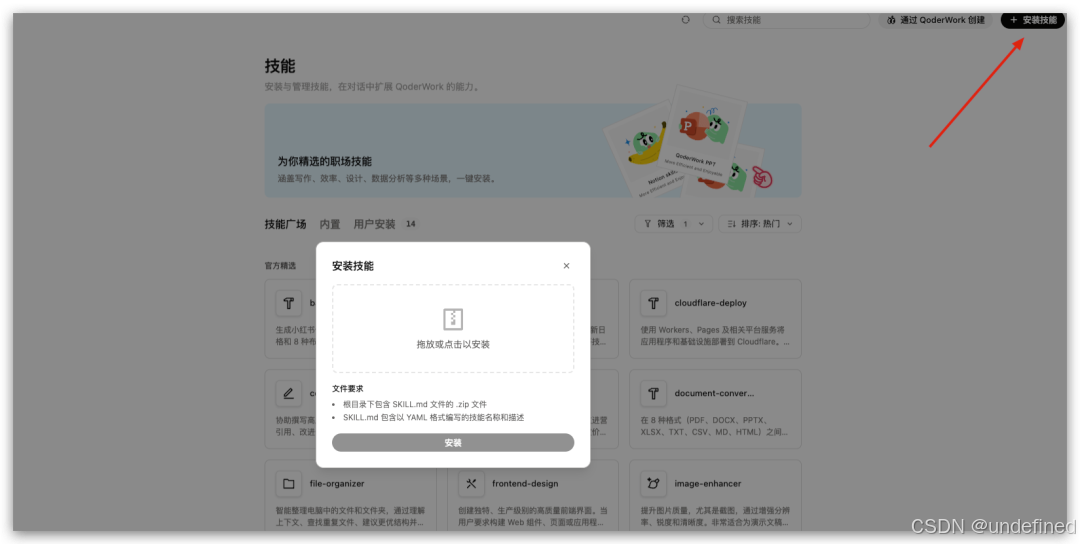The image size is (1080, 544).
Task: Open the document-conver... skill card
Action: click(715, 409)
